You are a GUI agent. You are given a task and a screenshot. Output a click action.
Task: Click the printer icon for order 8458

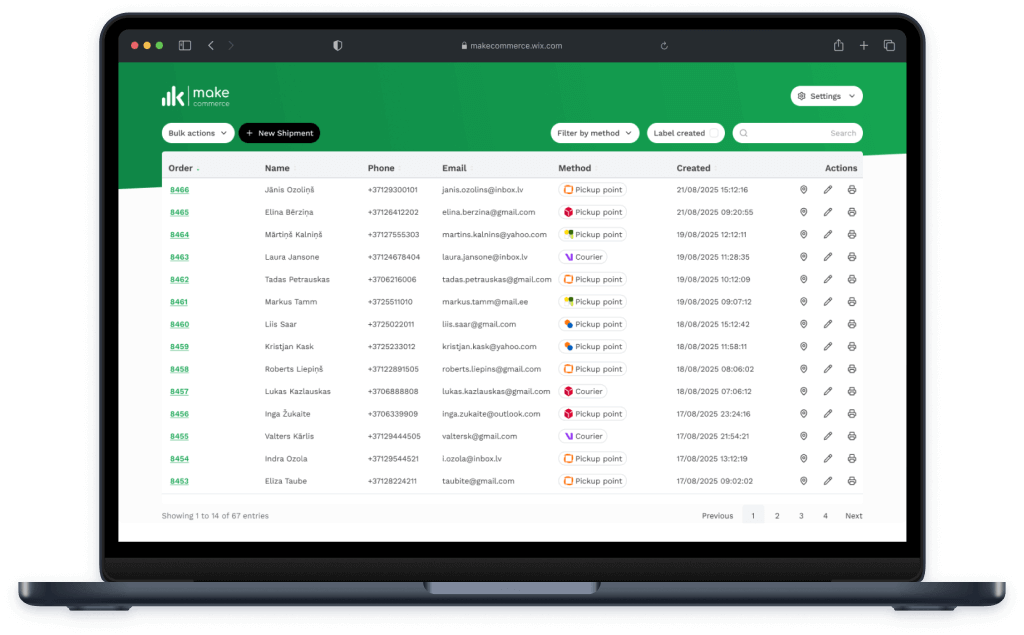tap(852, 369)
